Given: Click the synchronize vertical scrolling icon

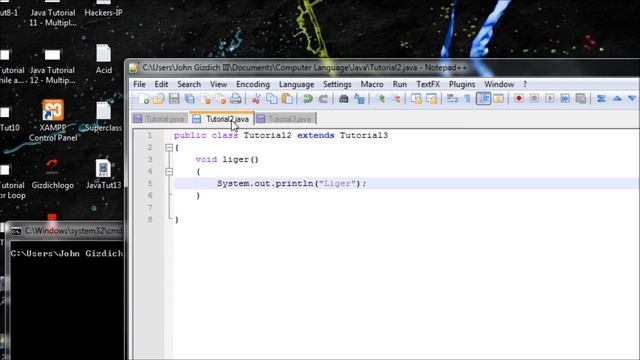Looking at the screenshot, I should [416, 99].
